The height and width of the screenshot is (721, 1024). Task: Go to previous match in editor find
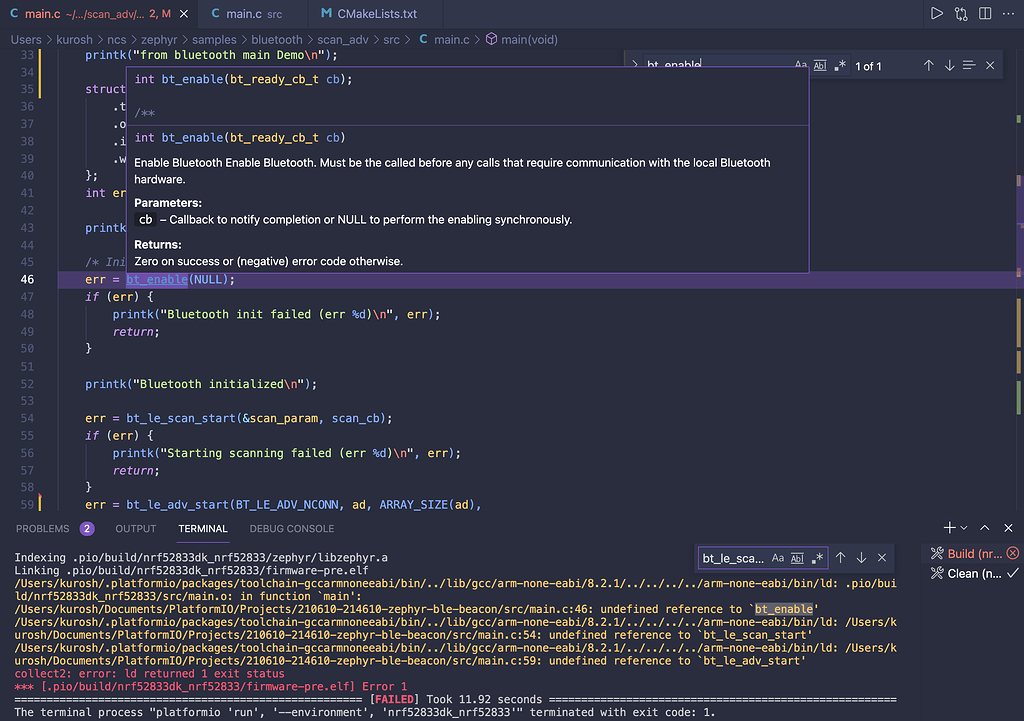pos(928,65)
